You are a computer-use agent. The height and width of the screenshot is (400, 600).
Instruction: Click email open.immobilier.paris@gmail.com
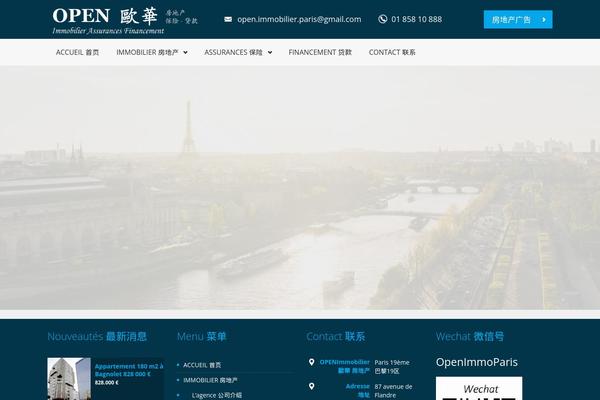point(299,19)
